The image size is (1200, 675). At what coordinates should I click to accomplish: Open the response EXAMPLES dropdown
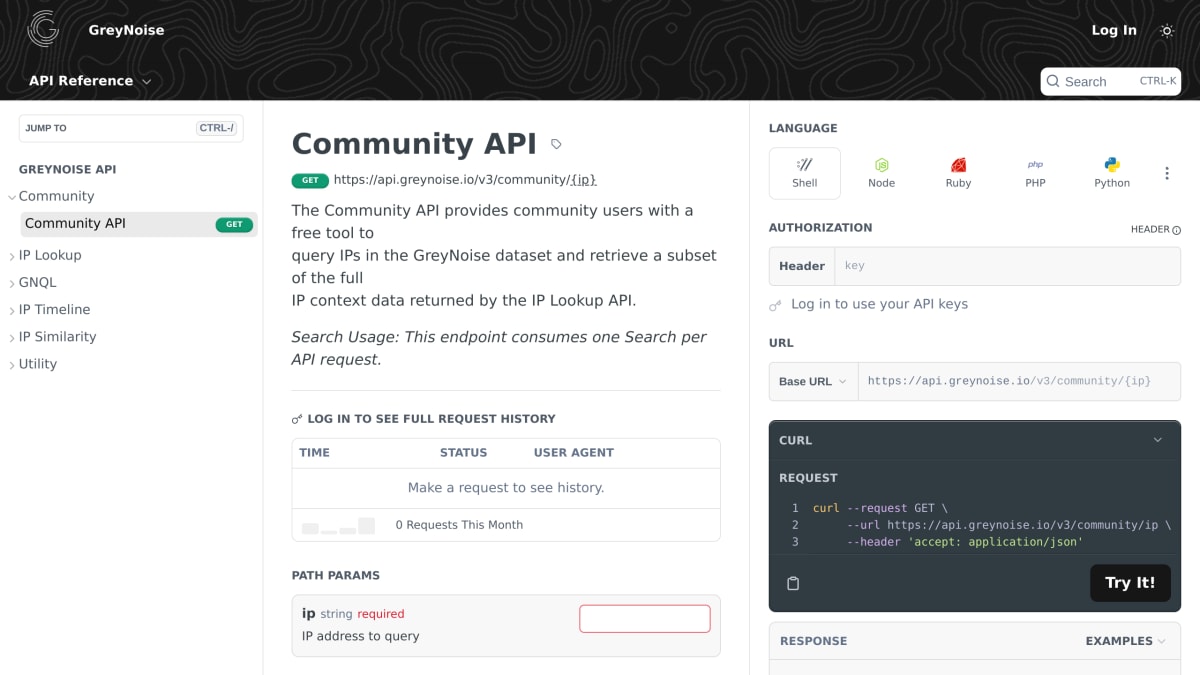coord(1126,641)
